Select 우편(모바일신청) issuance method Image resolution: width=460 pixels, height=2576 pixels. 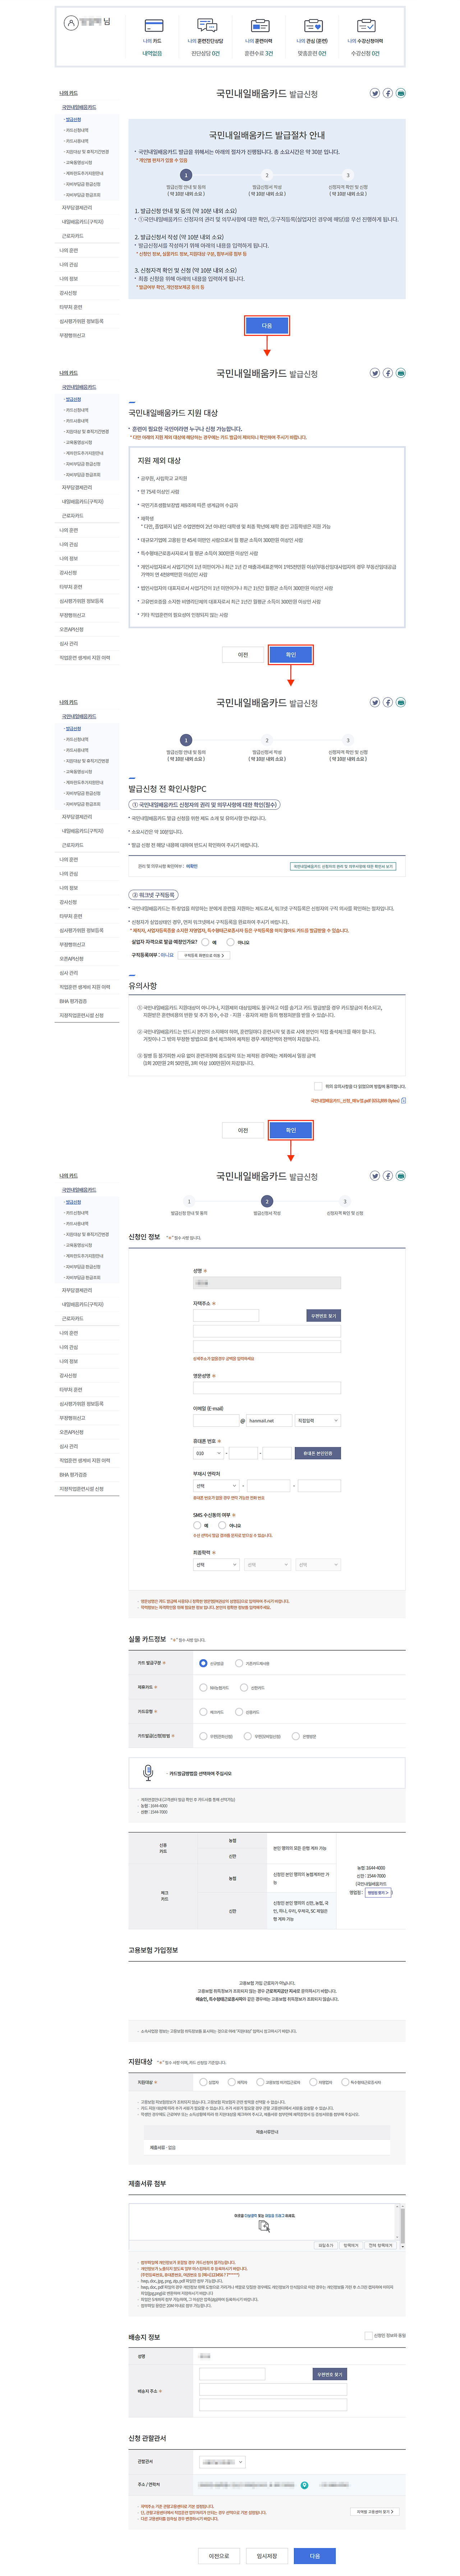[x=248, y=1736]
